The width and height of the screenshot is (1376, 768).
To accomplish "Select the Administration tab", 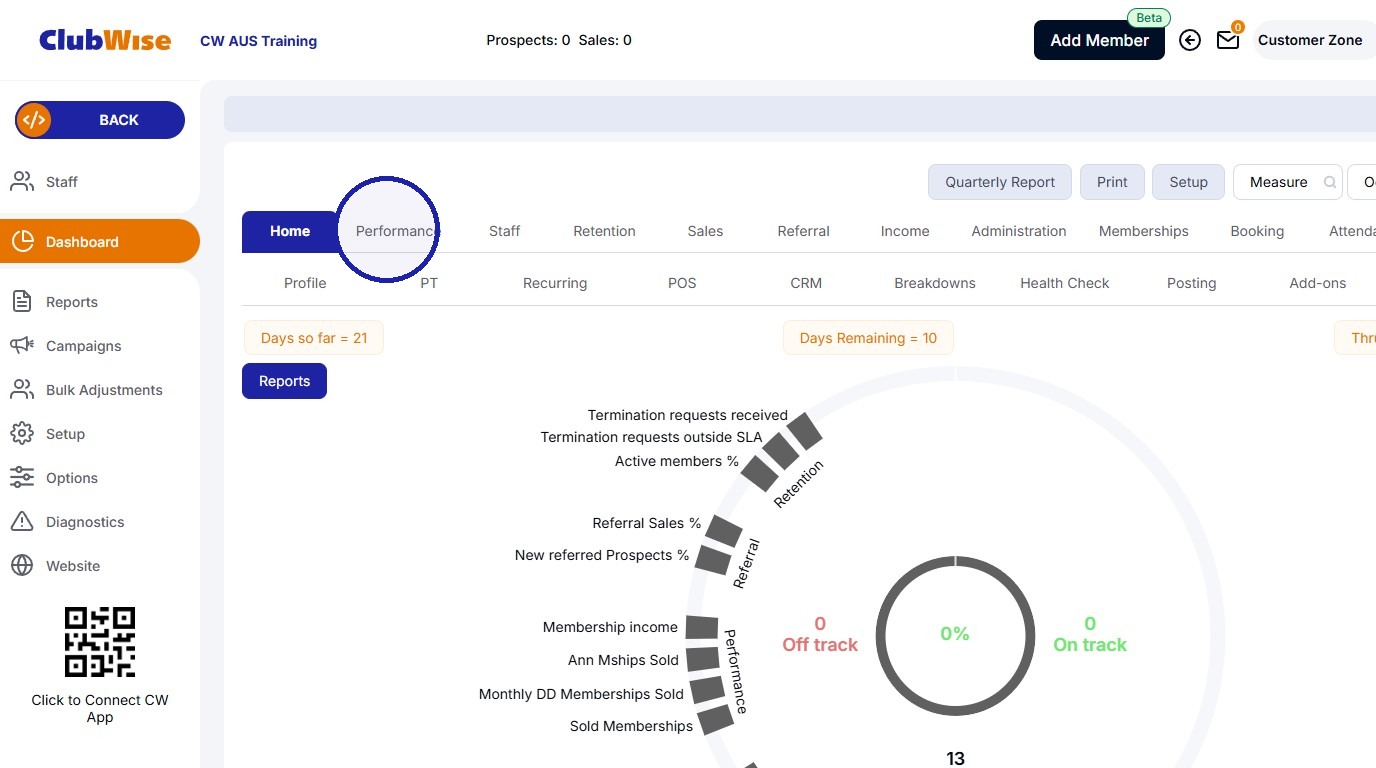I will click(x=1019, y=231).
